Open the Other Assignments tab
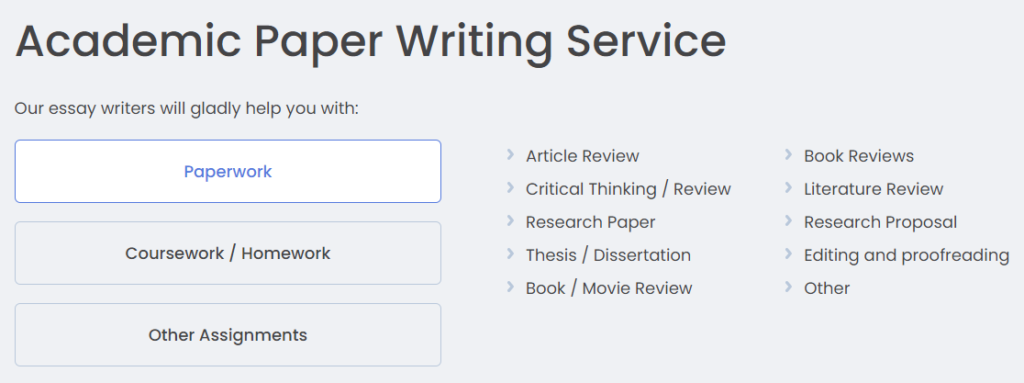The image size is (1024, 383). pos(228,335)
